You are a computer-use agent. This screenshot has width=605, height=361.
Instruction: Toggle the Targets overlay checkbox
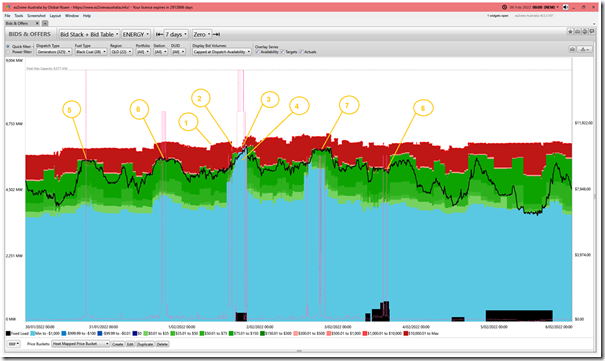click(x=282, y=52)
